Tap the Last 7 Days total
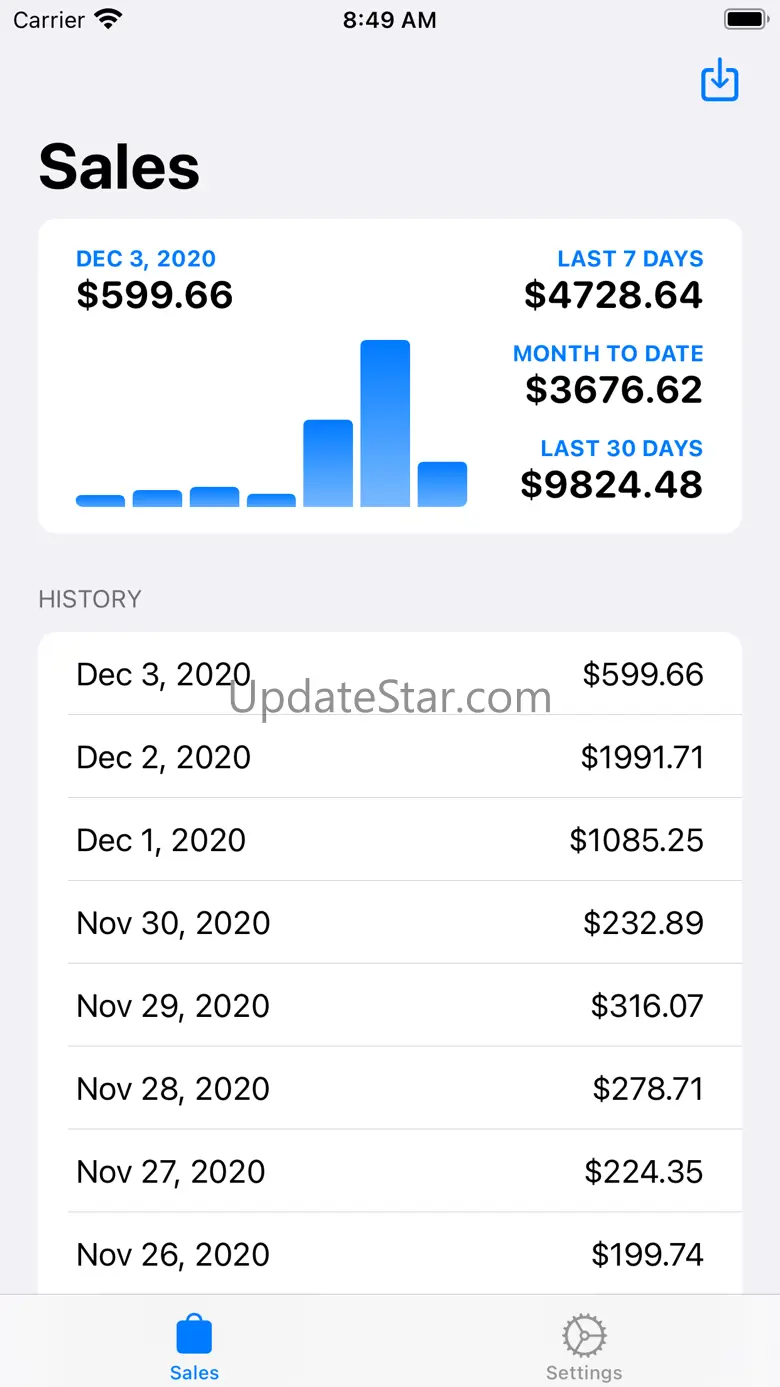 (613, 295)
